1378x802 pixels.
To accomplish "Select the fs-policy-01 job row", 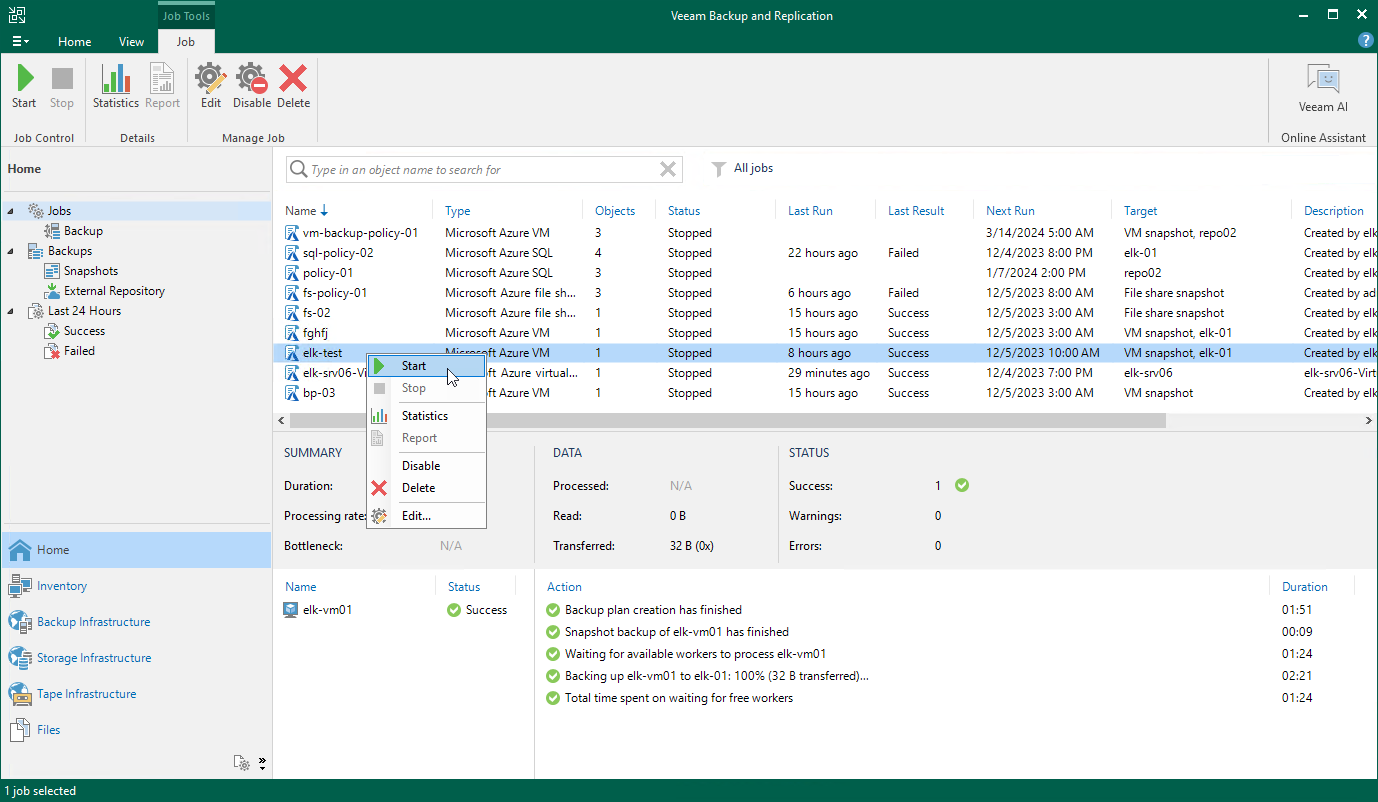I will [x=825, y=293].
